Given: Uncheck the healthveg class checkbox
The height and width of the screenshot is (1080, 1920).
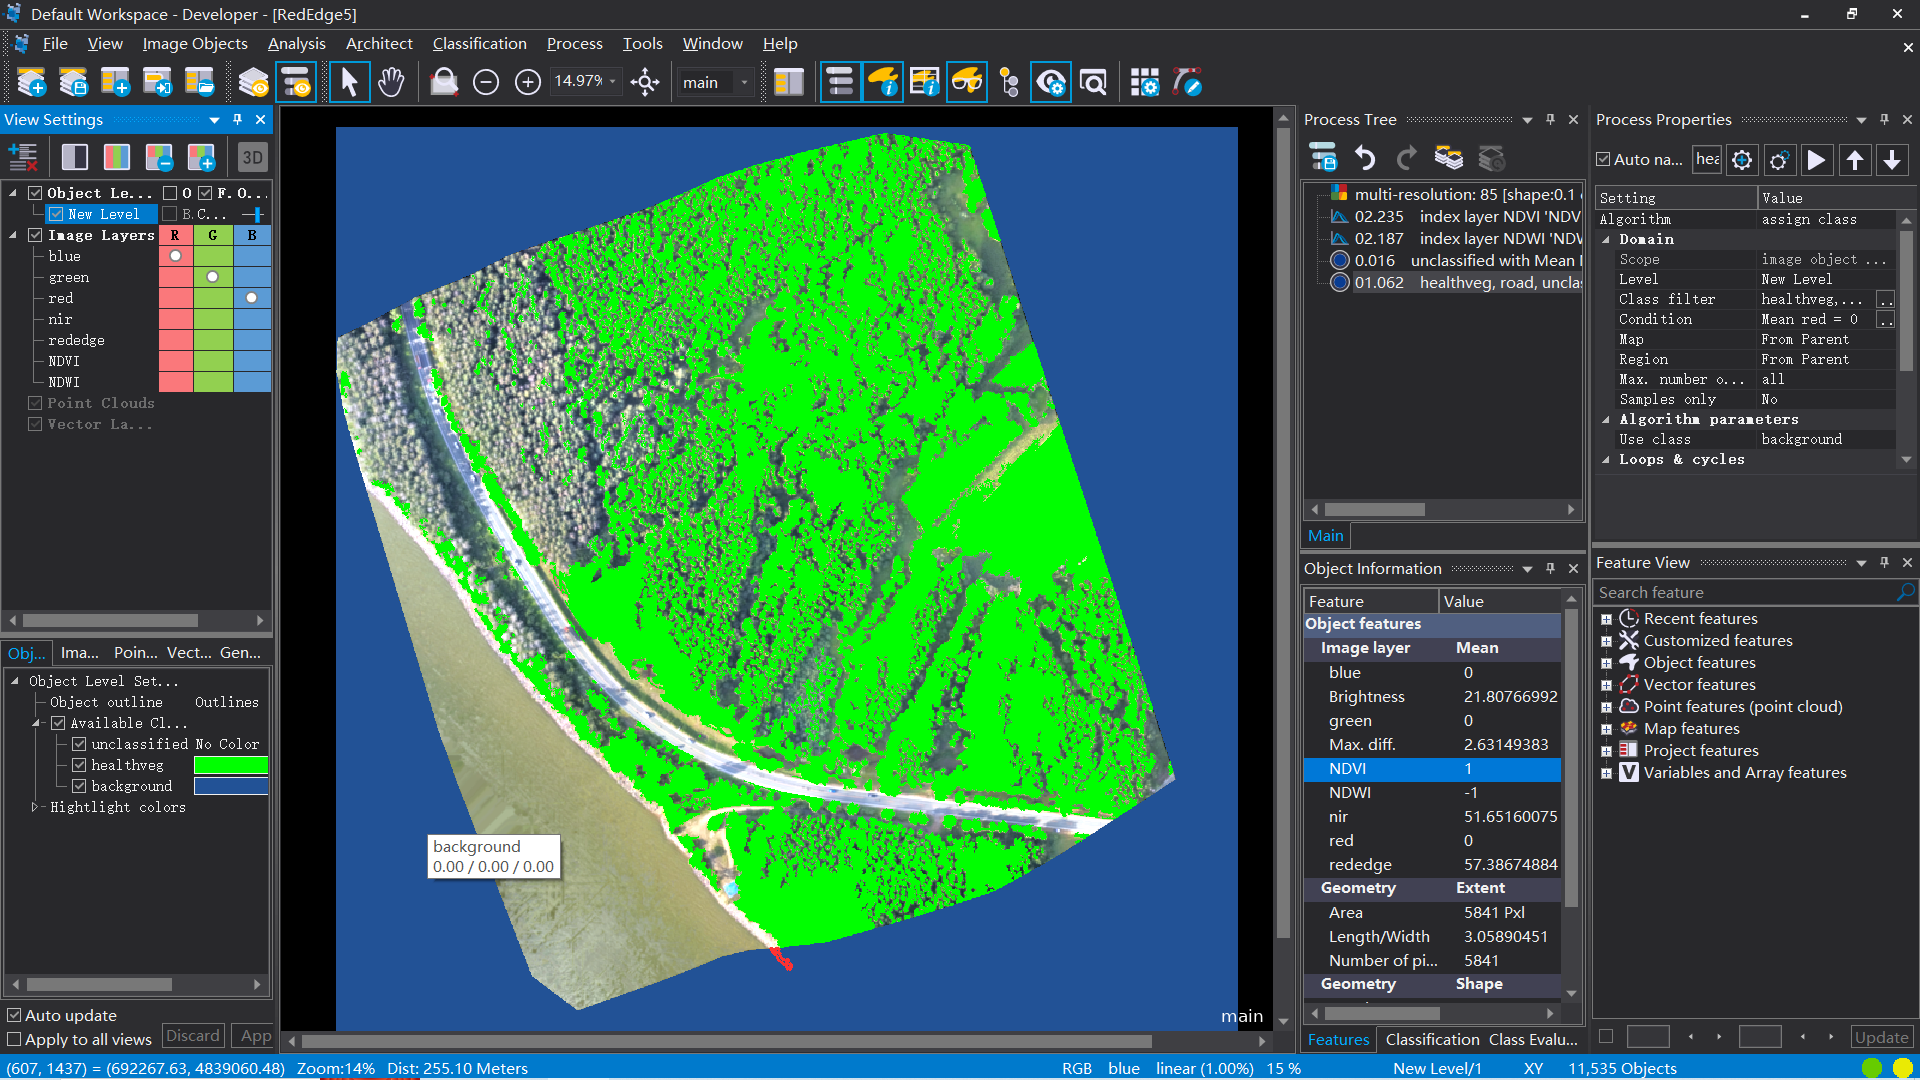Looking at the screenshot, I should point(79,765).
